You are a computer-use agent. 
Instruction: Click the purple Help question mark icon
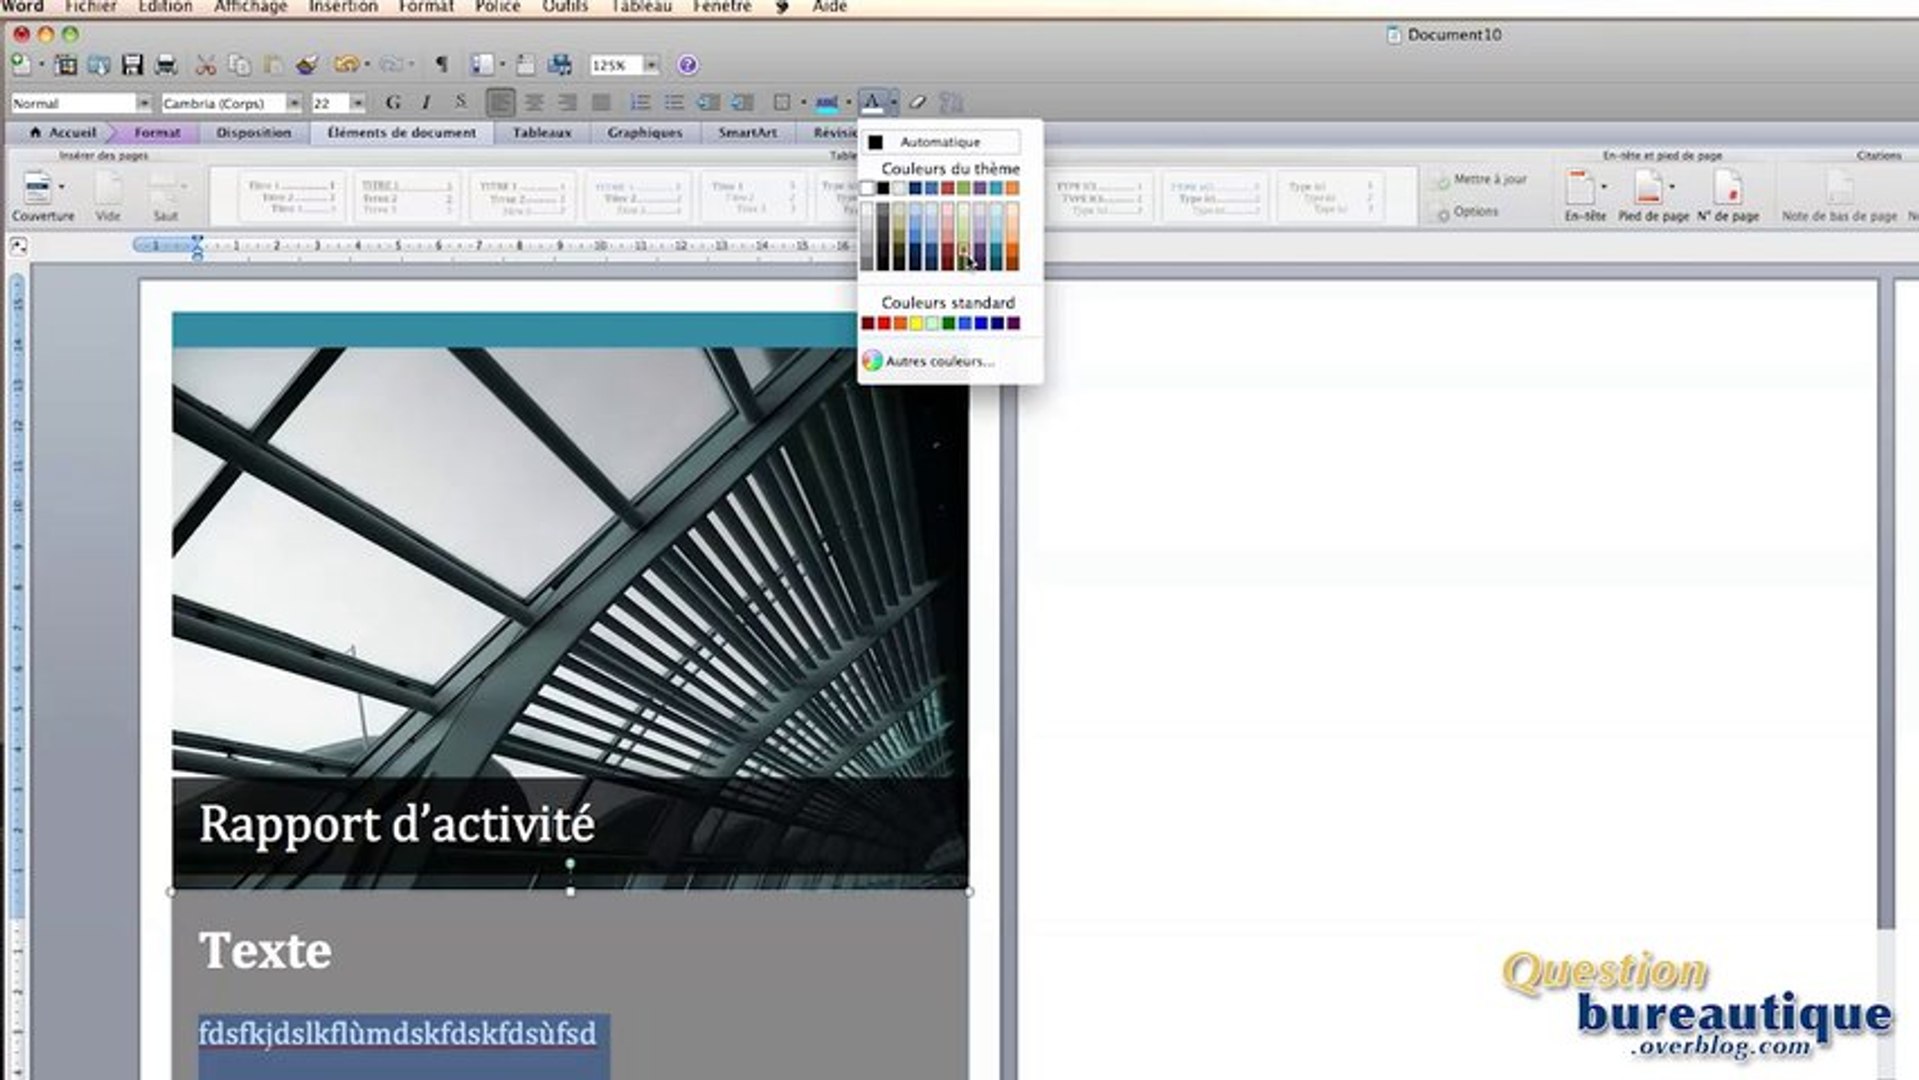[688, 65]
